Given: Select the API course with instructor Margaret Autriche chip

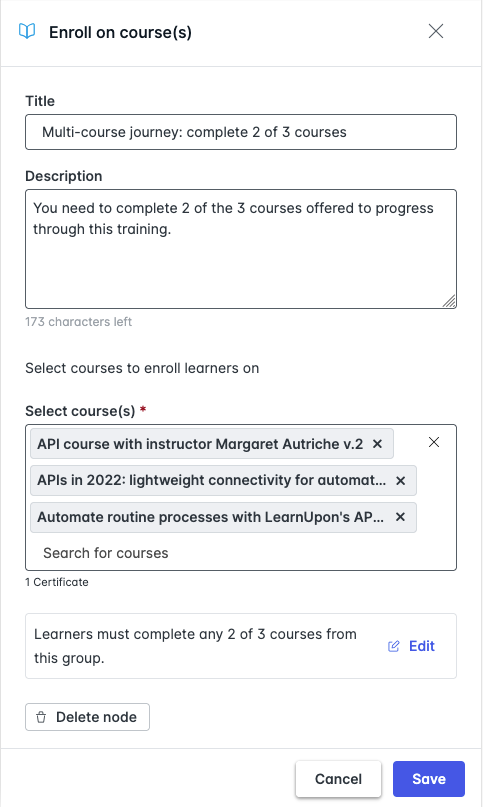Looking at the screenshot, I should (x=200, y=444).
